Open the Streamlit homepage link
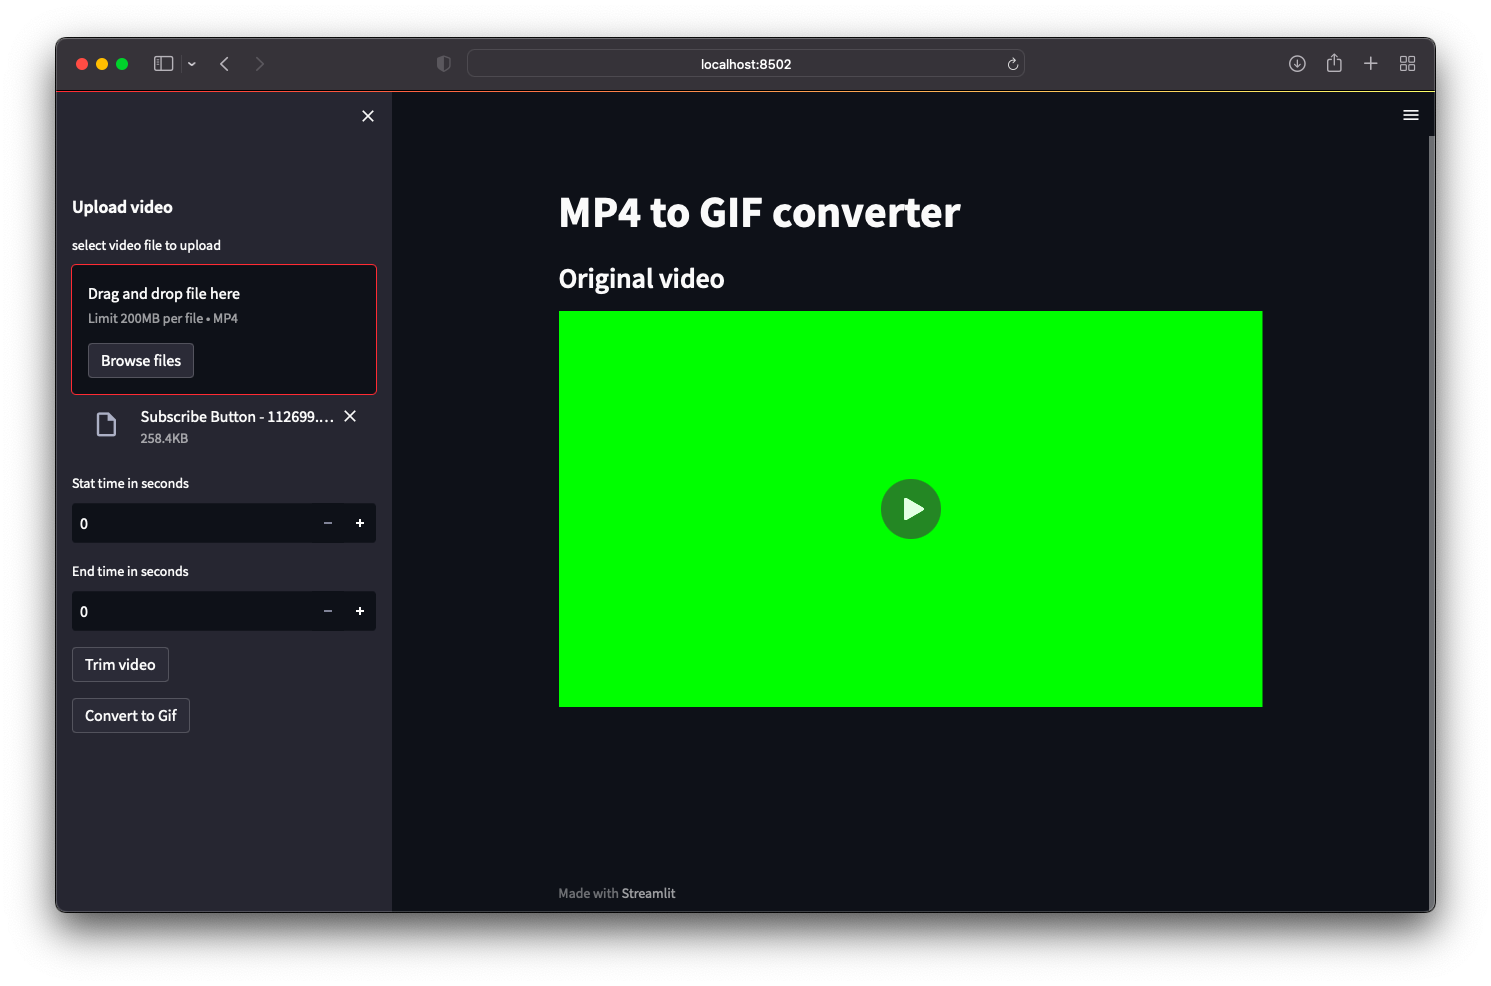1491x986 pixels. [648, 892]
